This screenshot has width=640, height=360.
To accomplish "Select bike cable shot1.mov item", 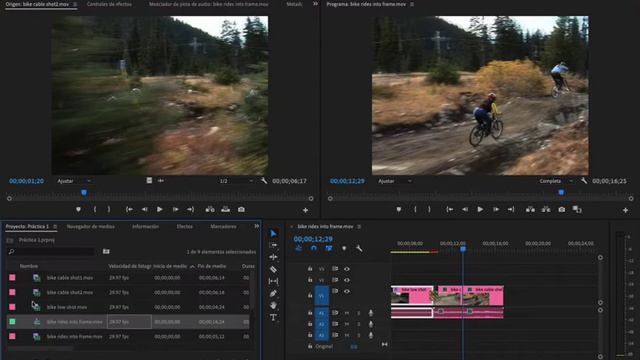I will tap(70, 278).
